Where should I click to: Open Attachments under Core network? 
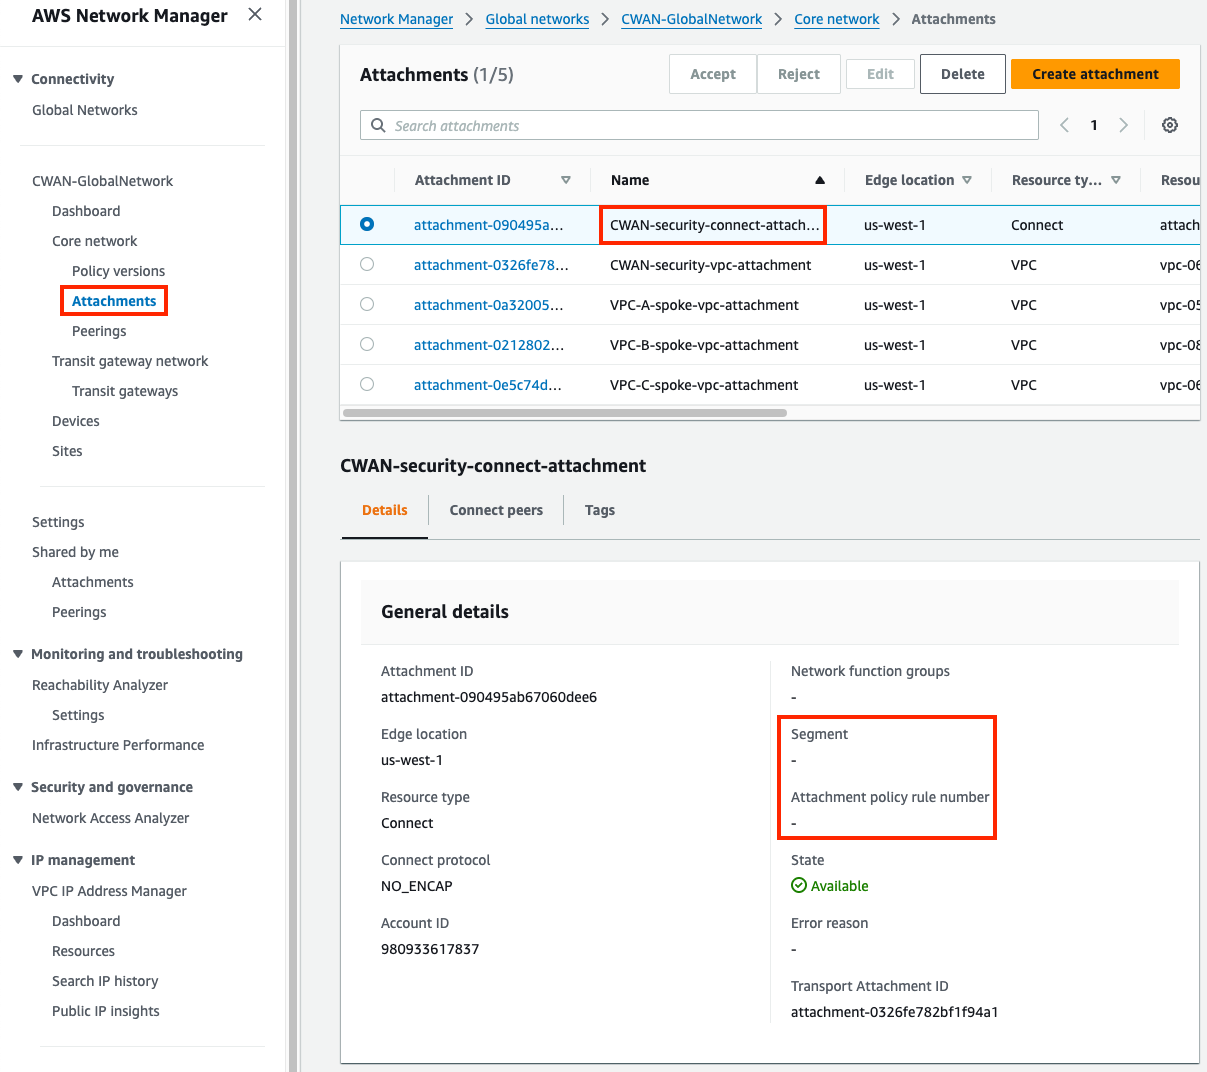point(114,301)
